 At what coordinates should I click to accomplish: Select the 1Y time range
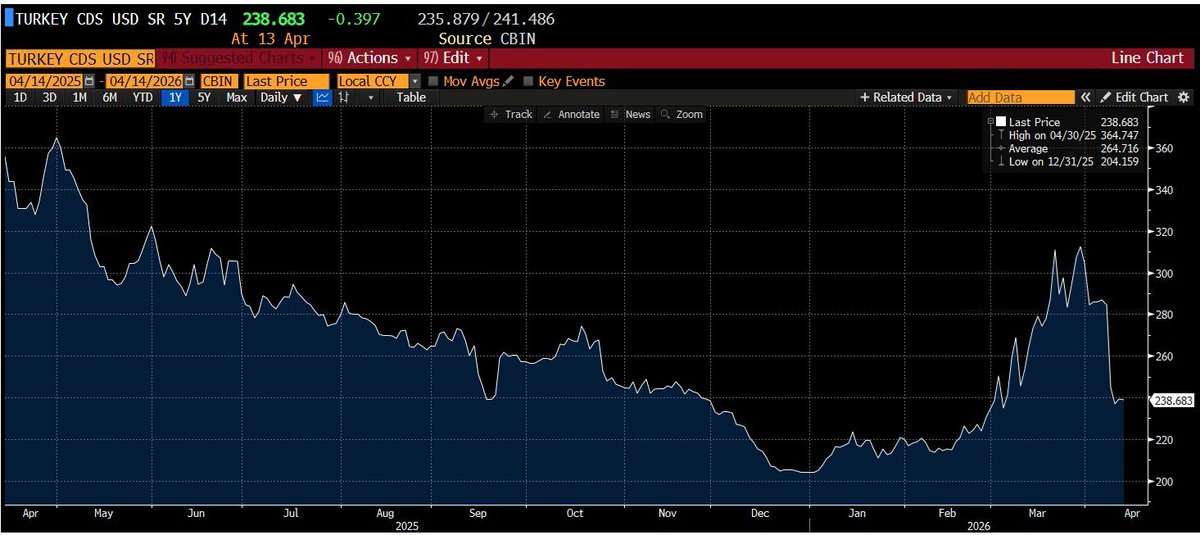(x=176, y=97)
